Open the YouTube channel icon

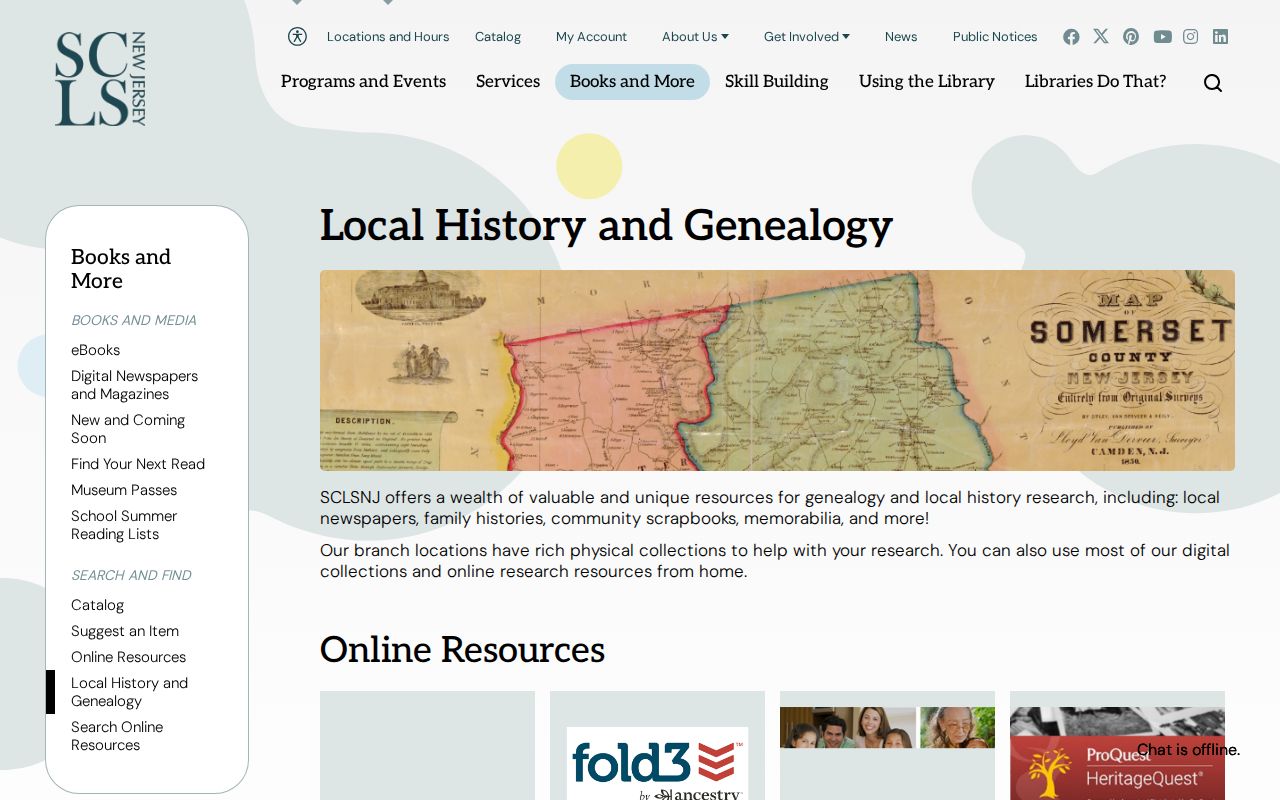coord(1162,37)
